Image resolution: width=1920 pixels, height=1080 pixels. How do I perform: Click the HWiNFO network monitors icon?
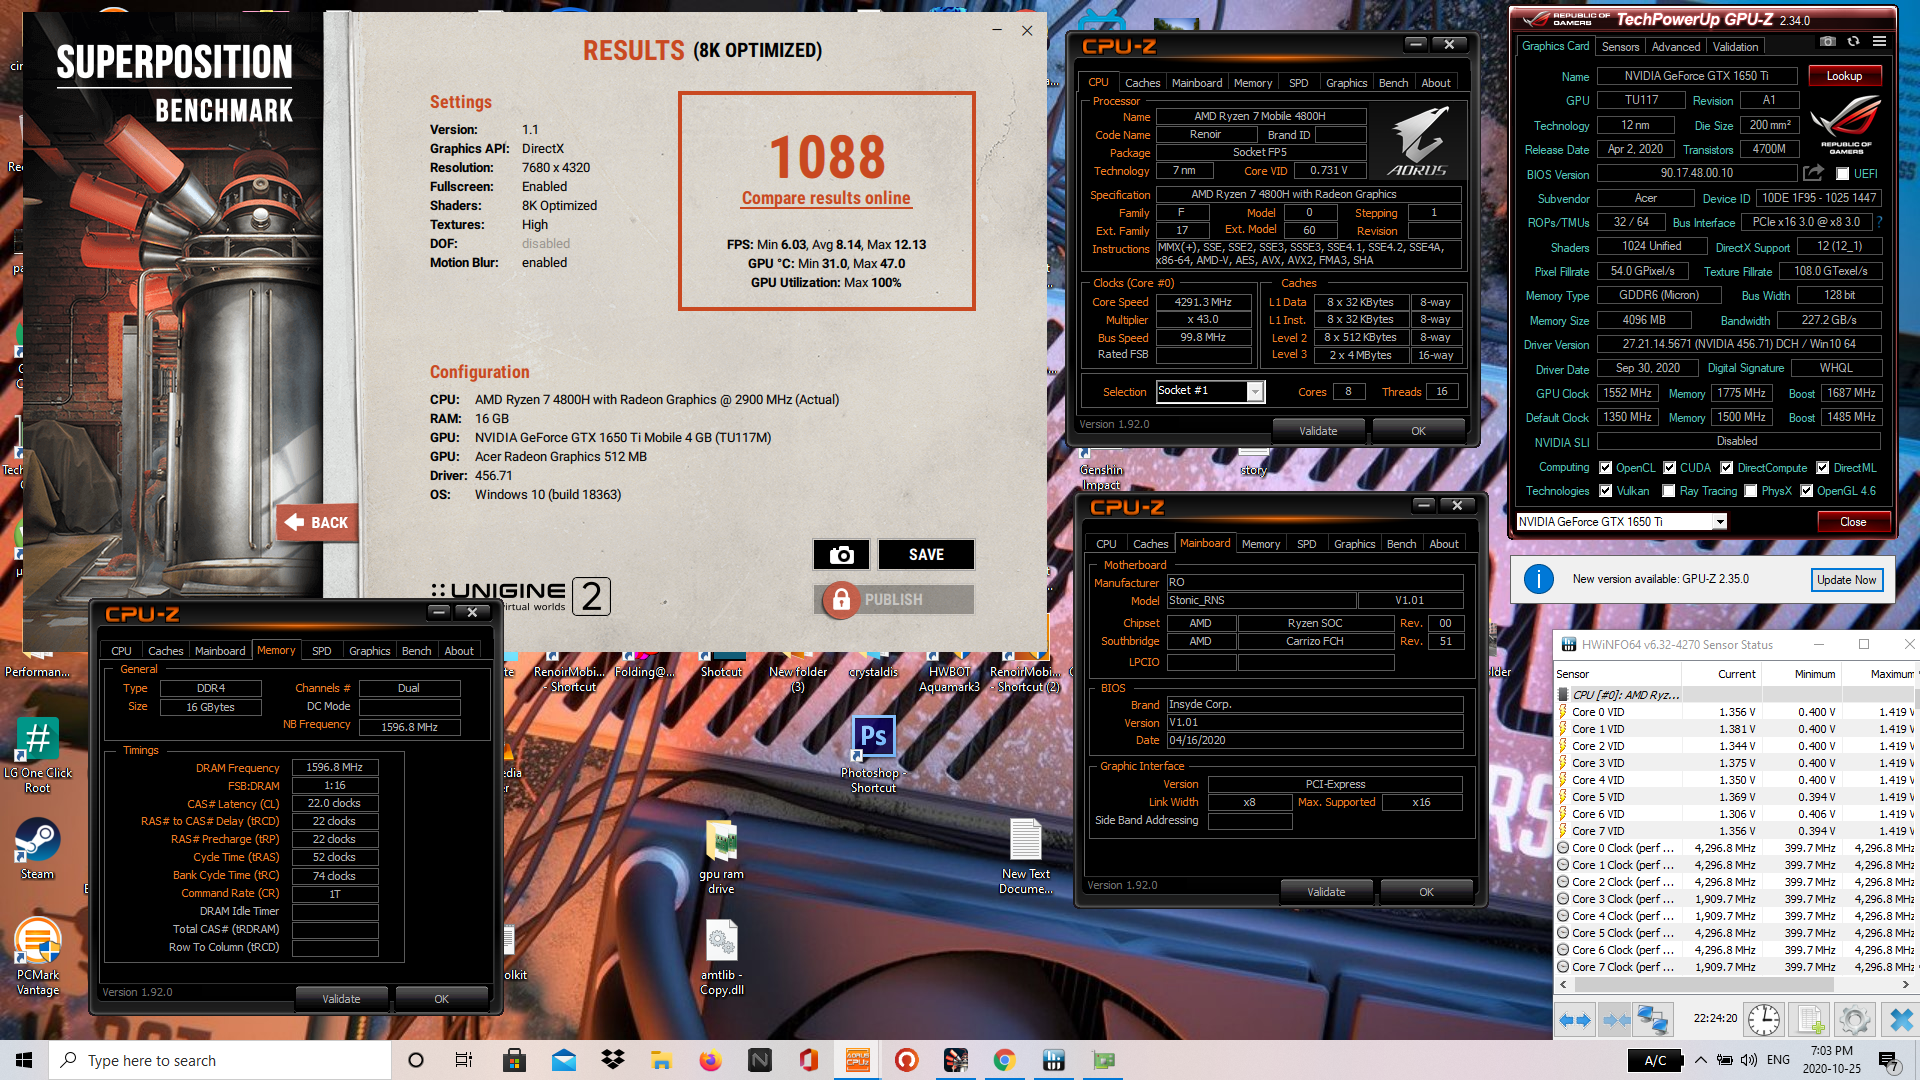tap(1653, 1020)
